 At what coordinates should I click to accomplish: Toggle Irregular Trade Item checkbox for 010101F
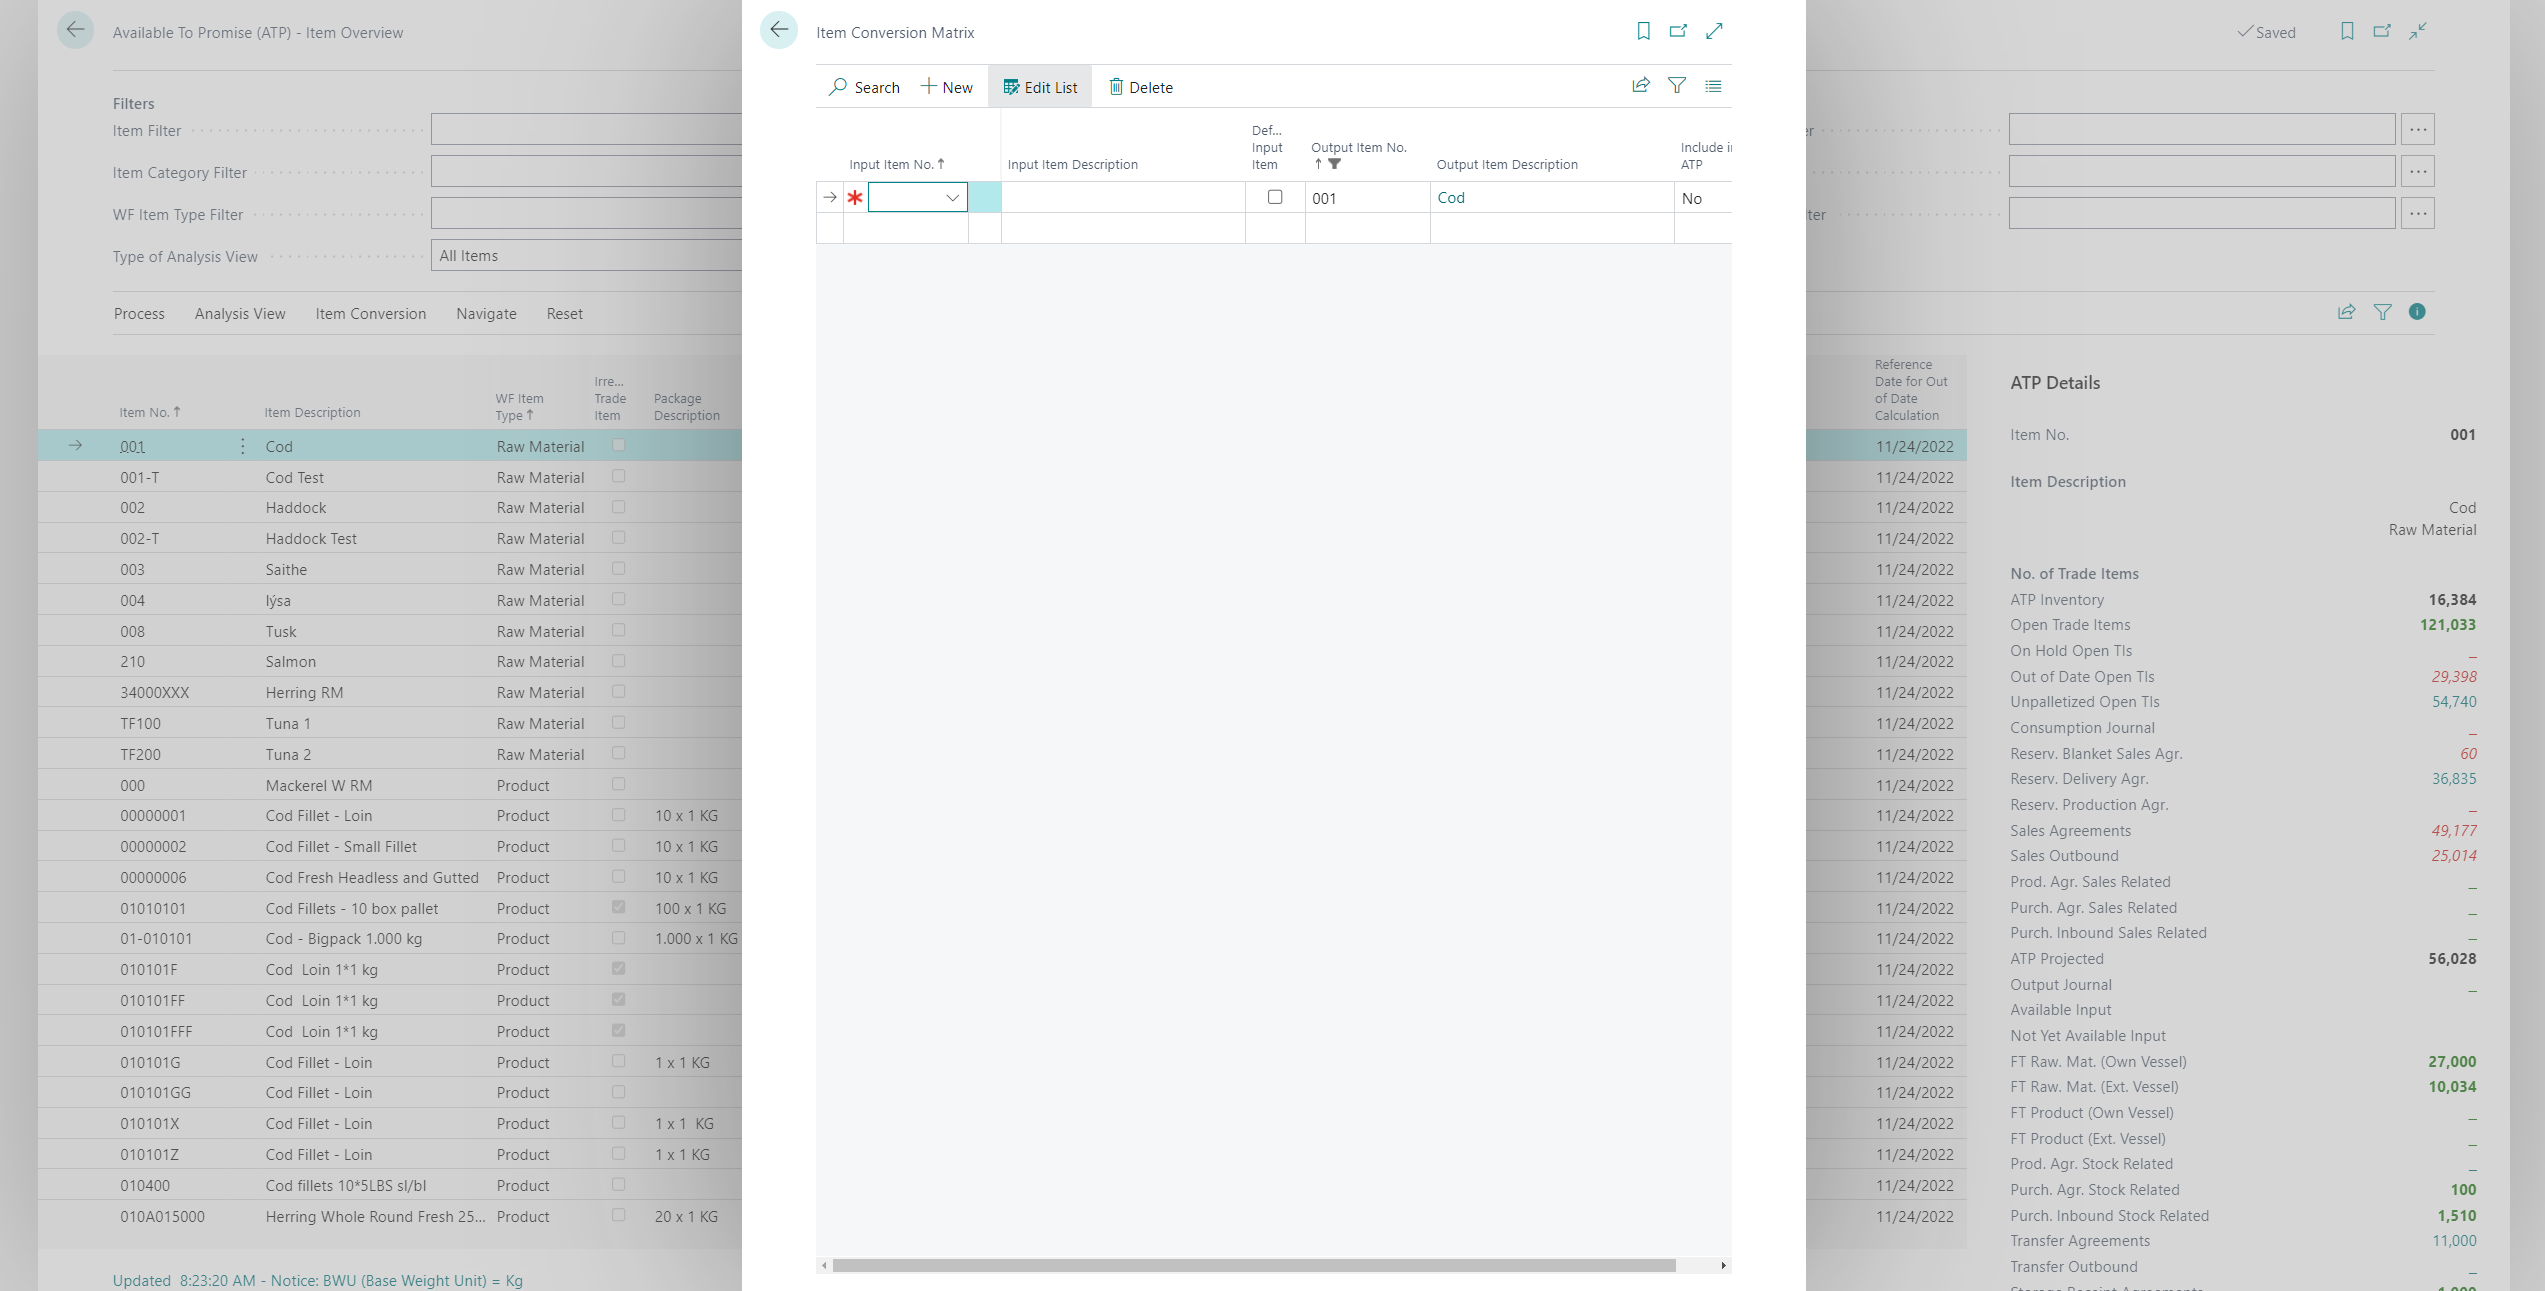[x=618, y=968]
